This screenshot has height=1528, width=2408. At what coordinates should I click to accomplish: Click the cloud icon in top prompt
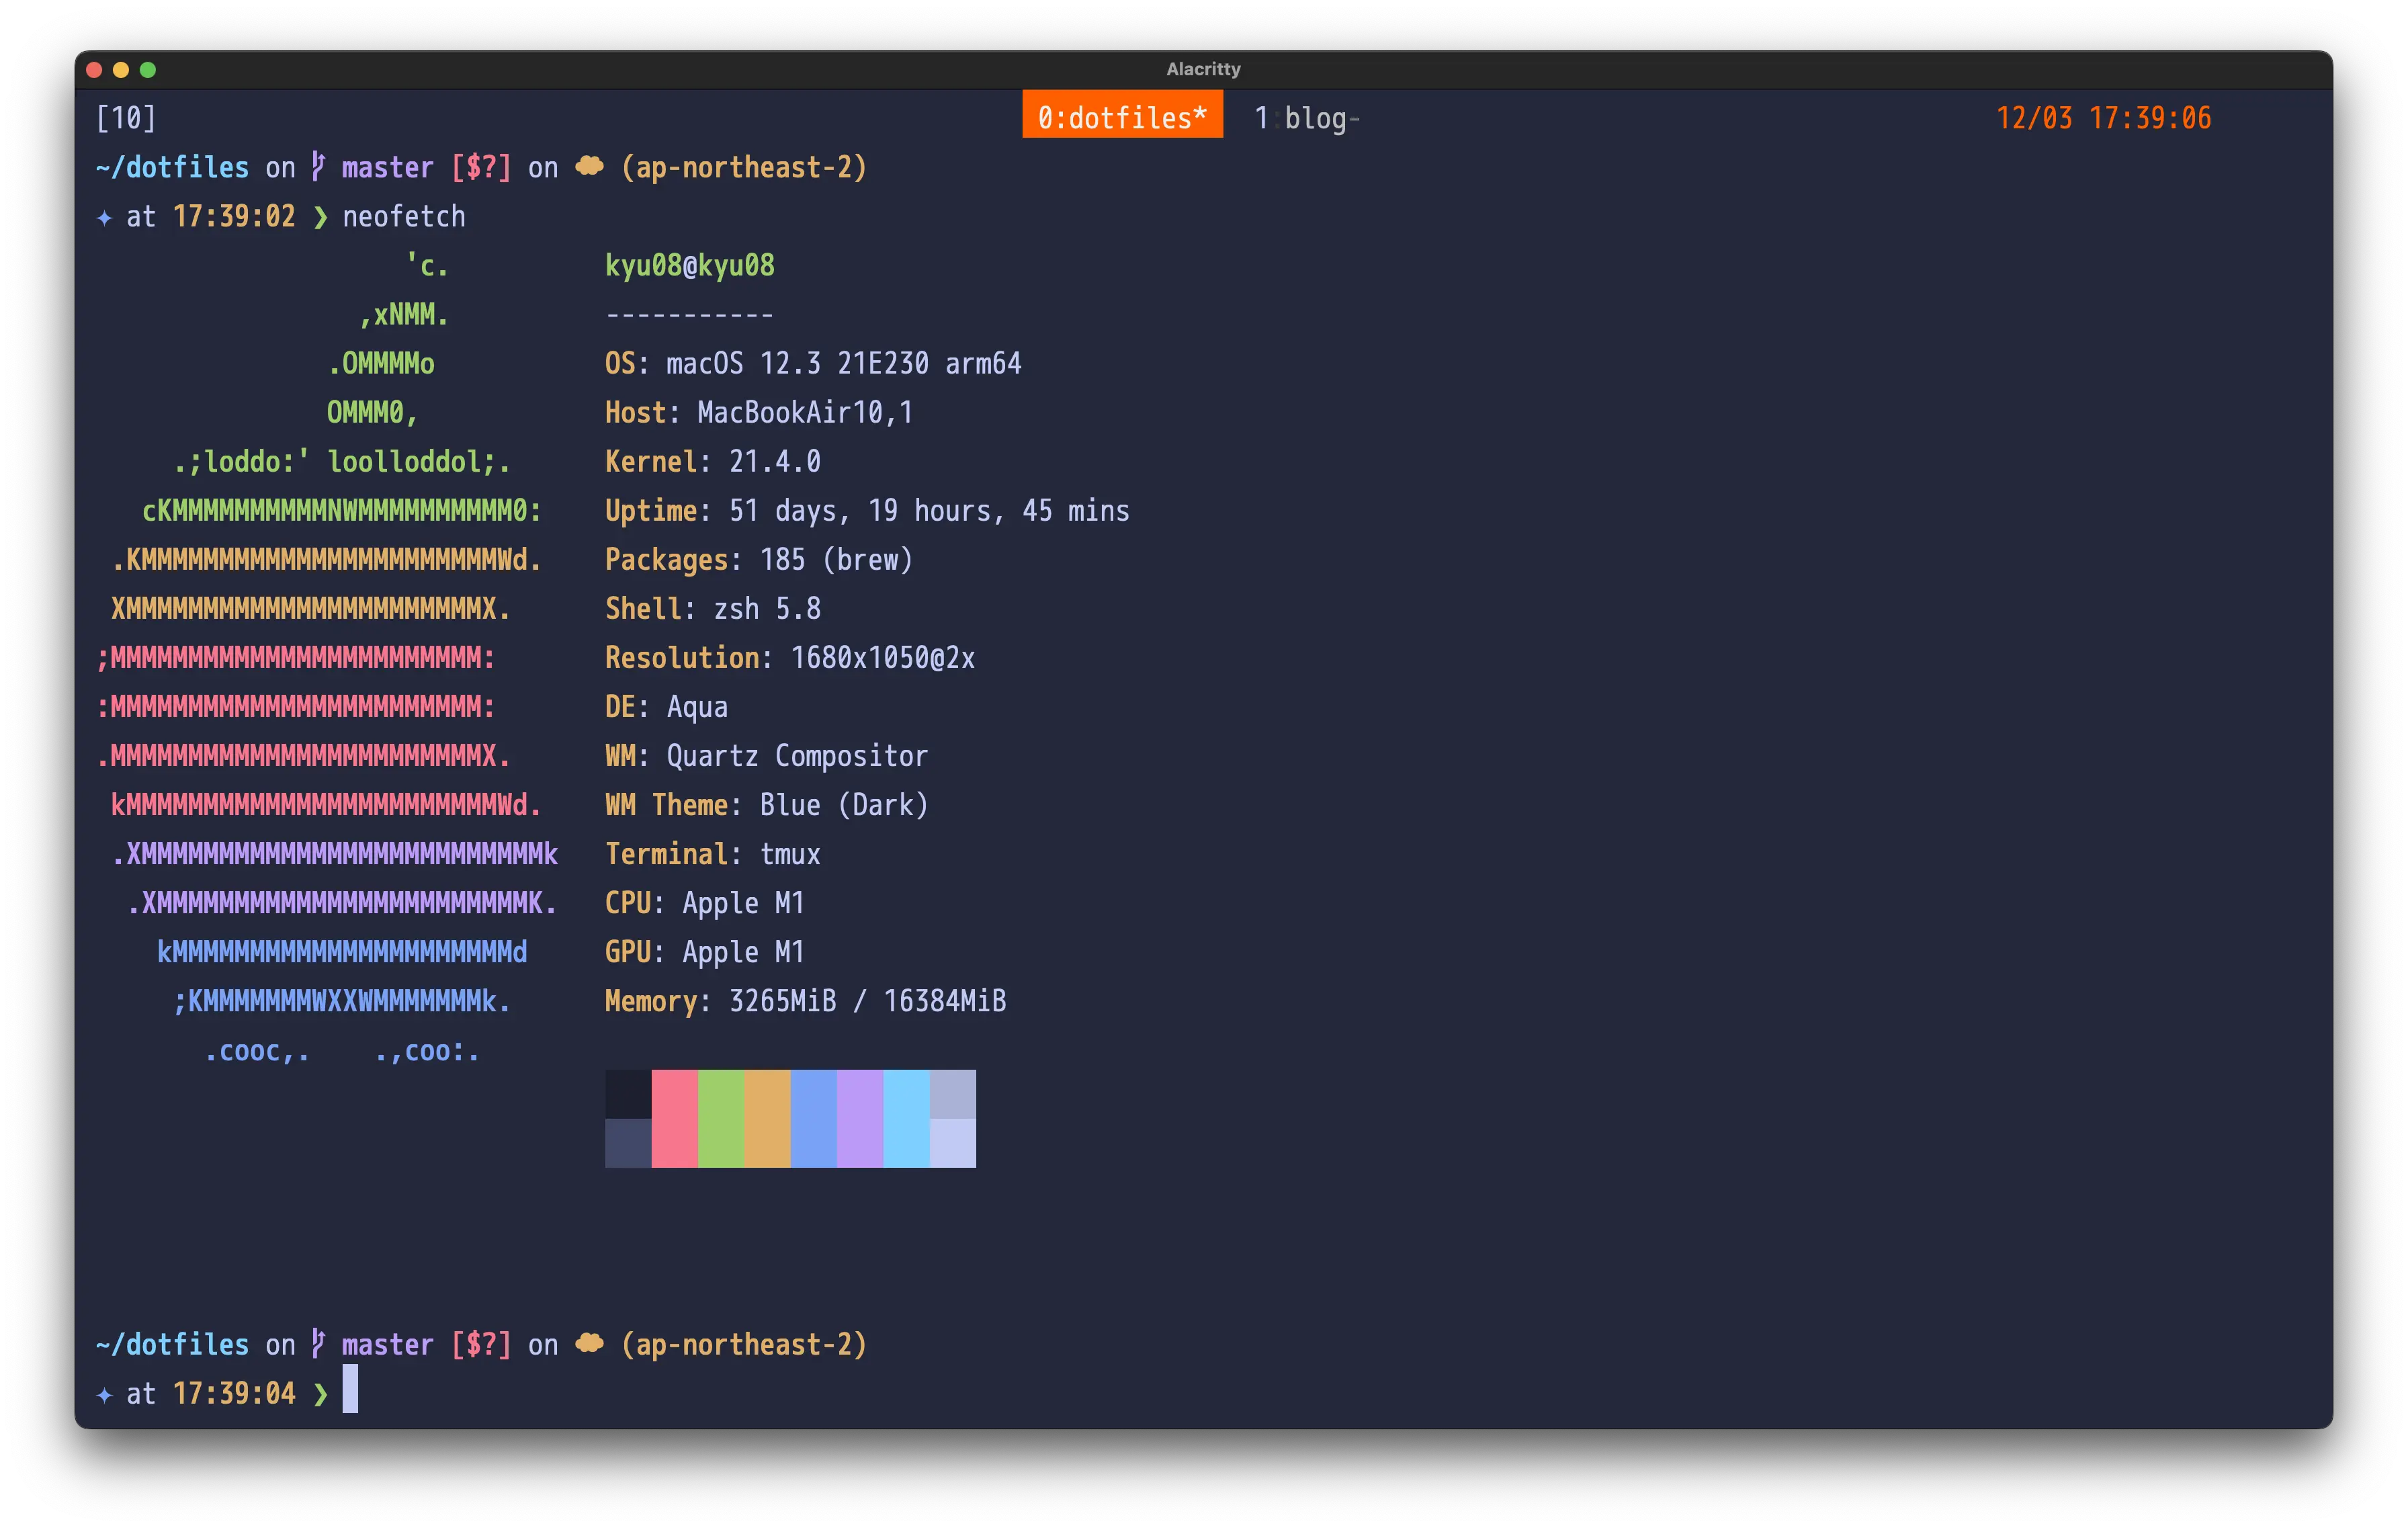click(589, 166)
